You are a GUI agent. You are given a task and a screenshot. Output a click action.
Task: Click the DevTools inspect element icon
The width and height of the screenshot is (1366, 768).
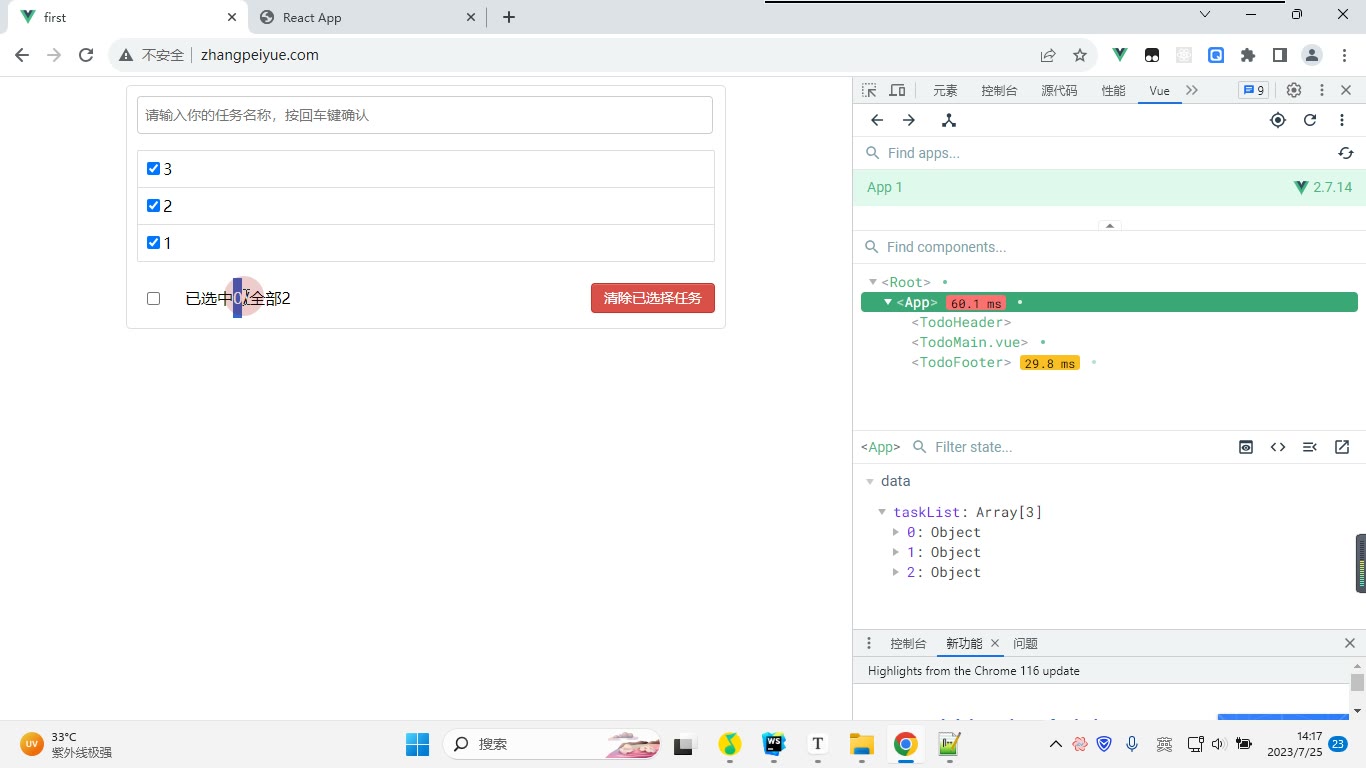869,90
